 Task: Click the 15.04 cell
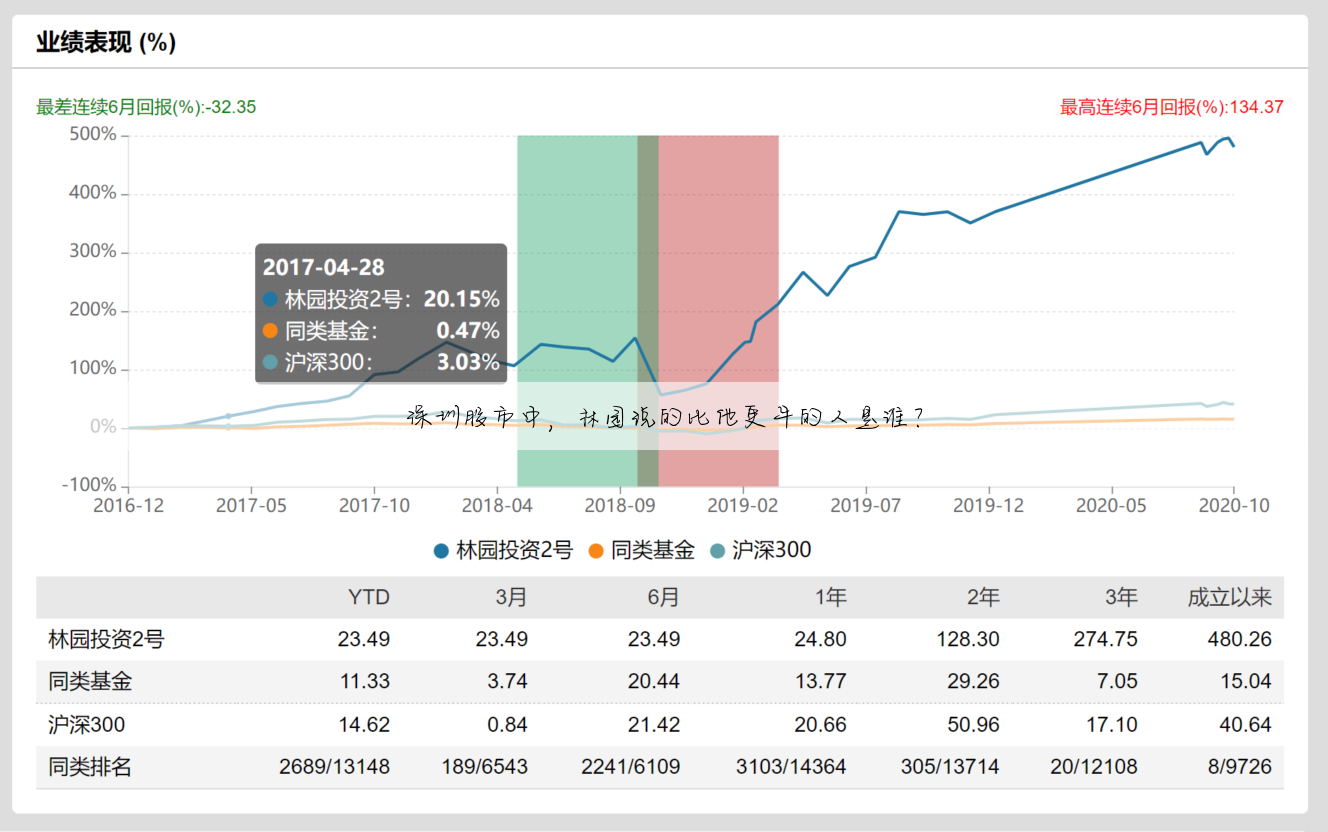tap(1246, 682)
